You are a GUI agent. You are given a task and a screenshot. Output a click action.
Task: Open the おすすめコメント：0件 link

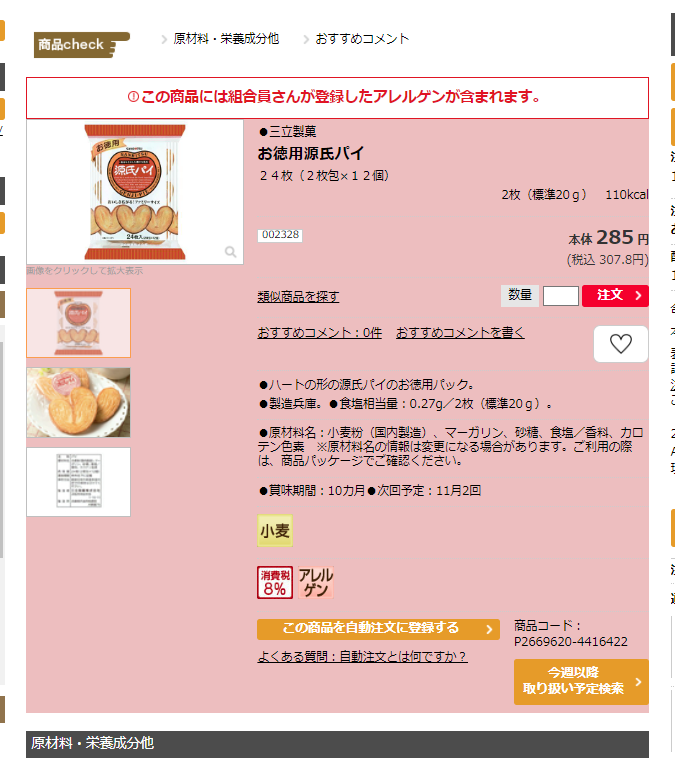[320, 333]
